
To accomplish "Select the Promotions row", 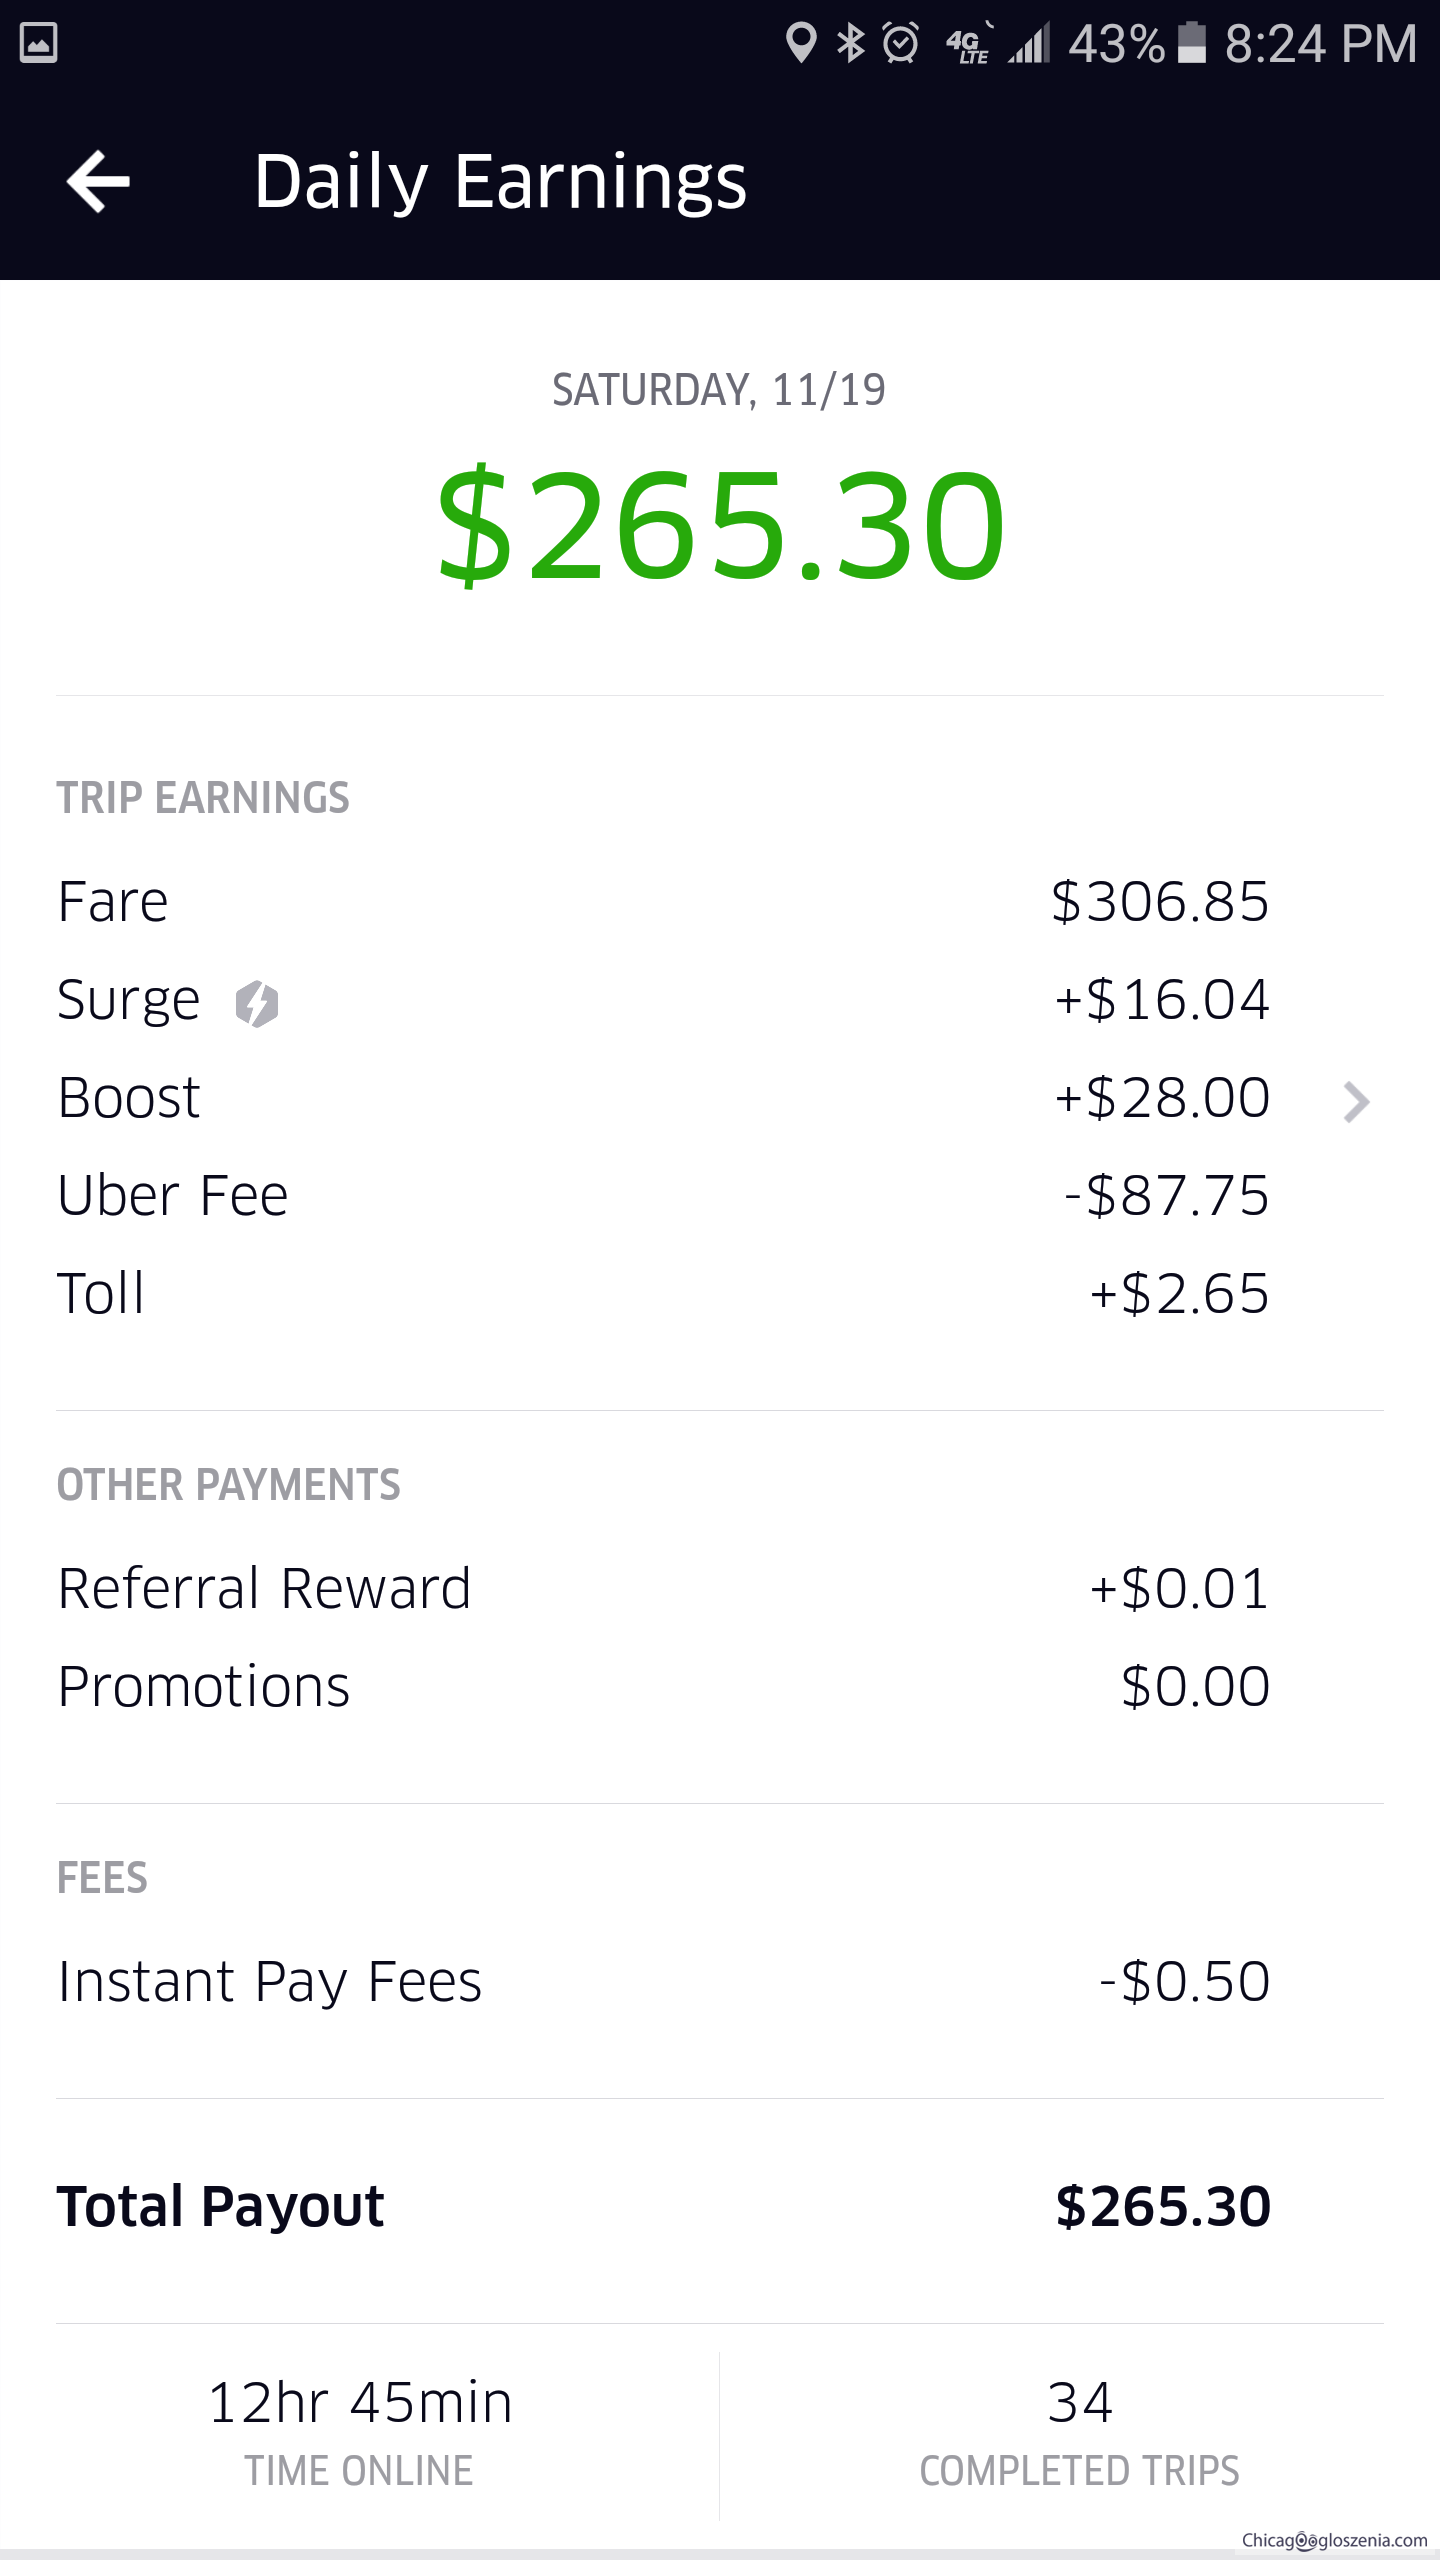I will pos(660,1686).
